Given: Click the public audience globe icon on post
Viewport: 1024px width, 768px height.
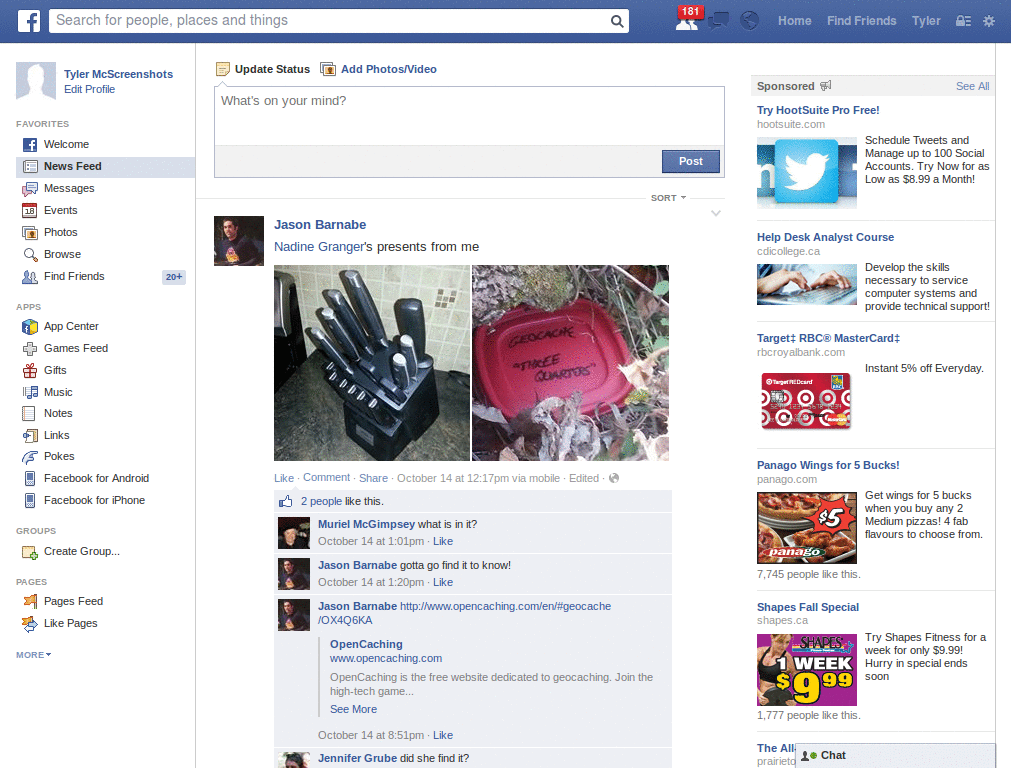Looking at the screenshot, I should pyautogui.click(x=614, y=479).
